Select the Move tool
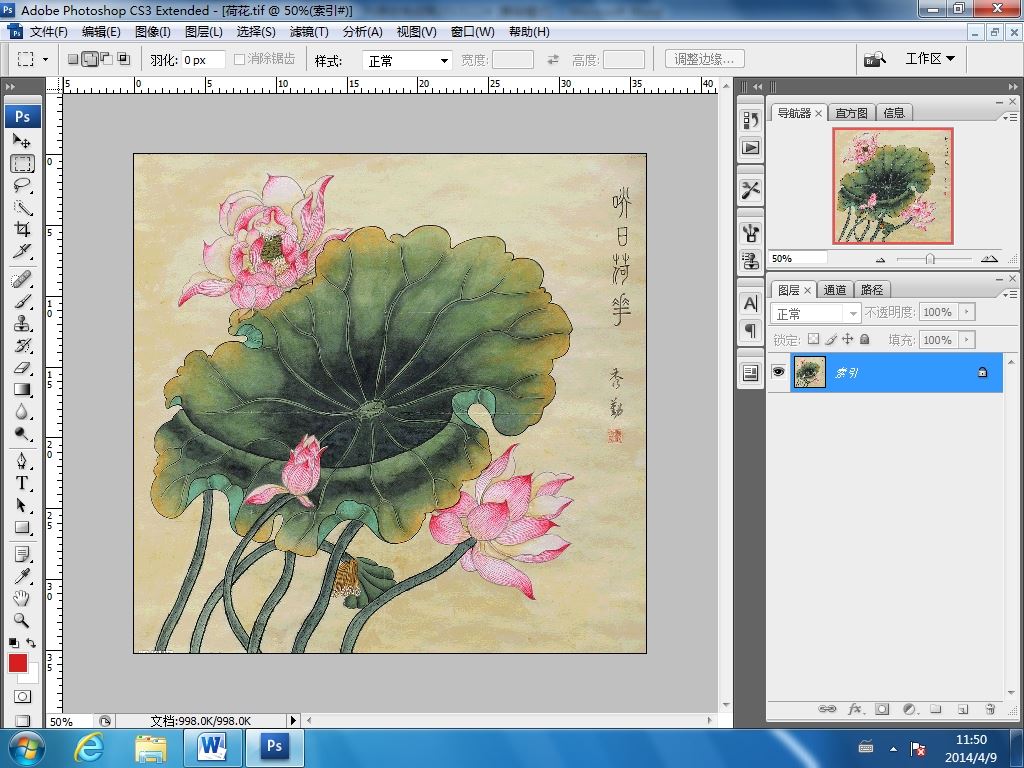This screenshot has height=768, width=1024. click(x=22, y=141)
